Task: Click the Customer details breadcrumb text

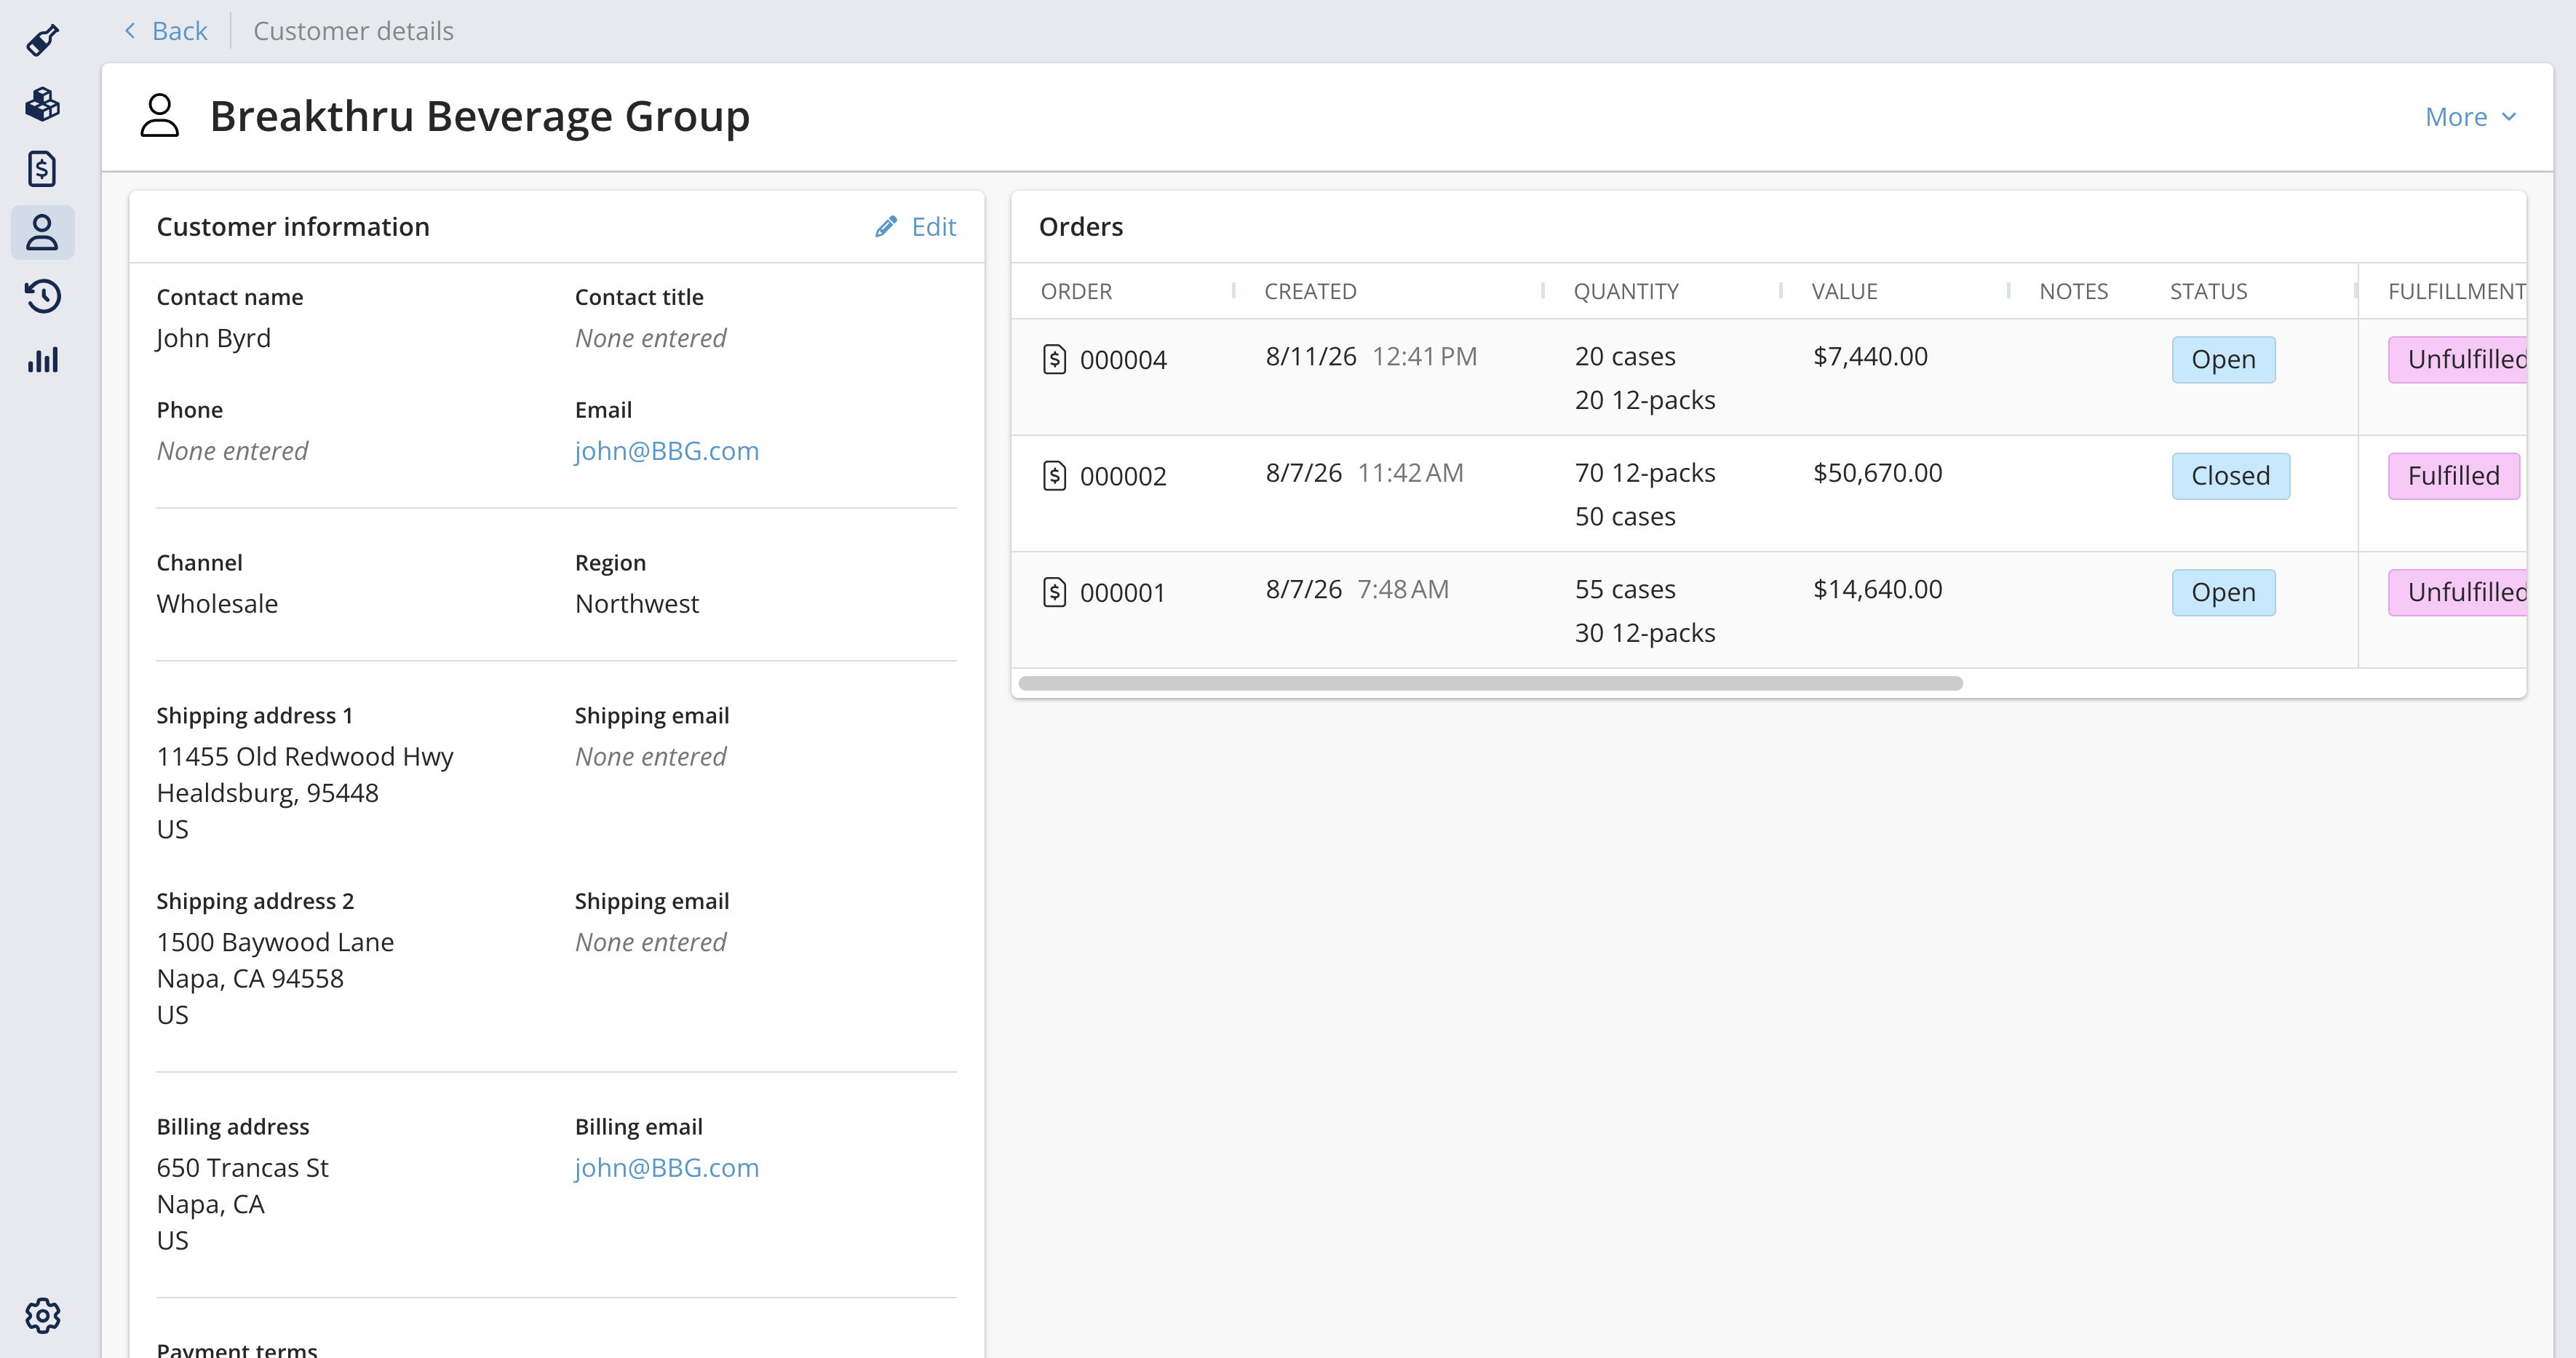Action: [353, 31]
